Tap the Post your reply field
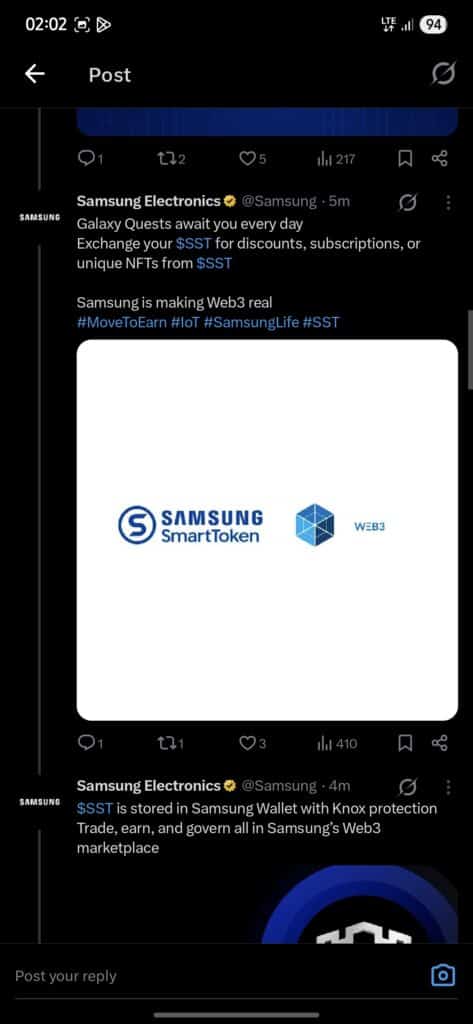Viewport: 473px width, 1024px height. [216, 976]
